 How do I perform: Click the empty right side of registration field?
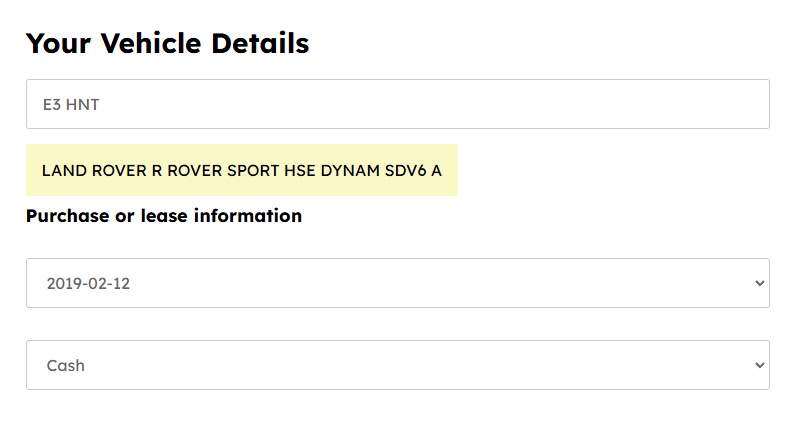tap(600, 104)
